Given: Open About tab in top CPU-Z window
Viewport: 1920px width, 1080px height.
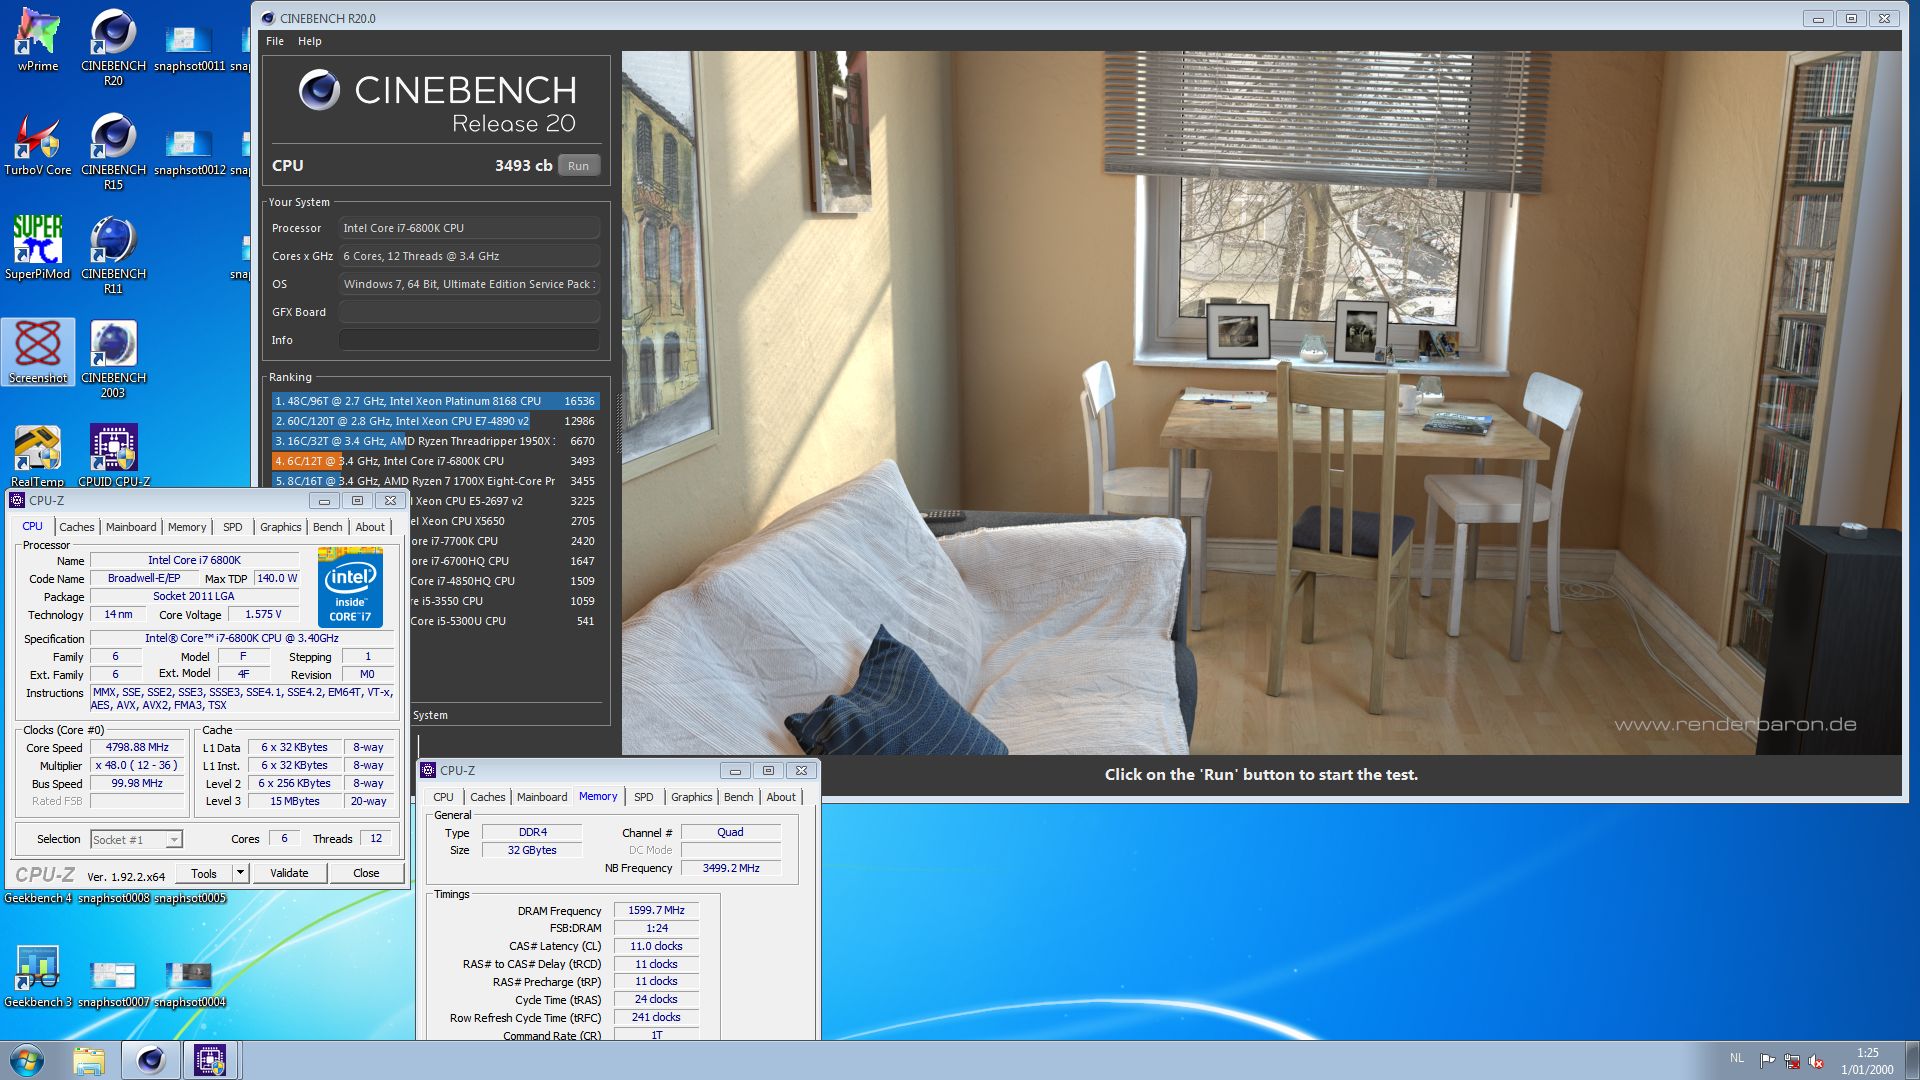Looking at the screenshot, I should (370, 527).
